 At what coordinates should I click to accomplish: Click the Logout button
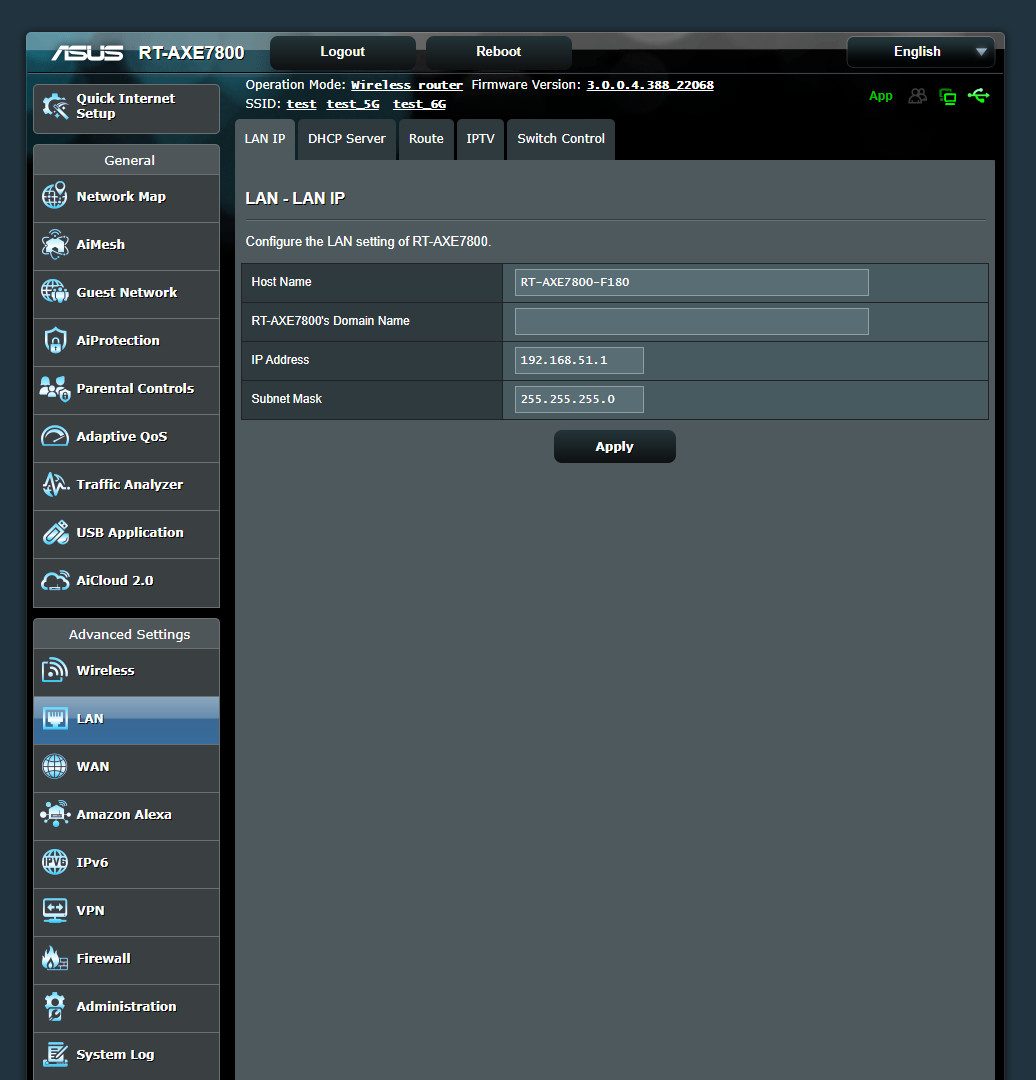coord(342,52)
